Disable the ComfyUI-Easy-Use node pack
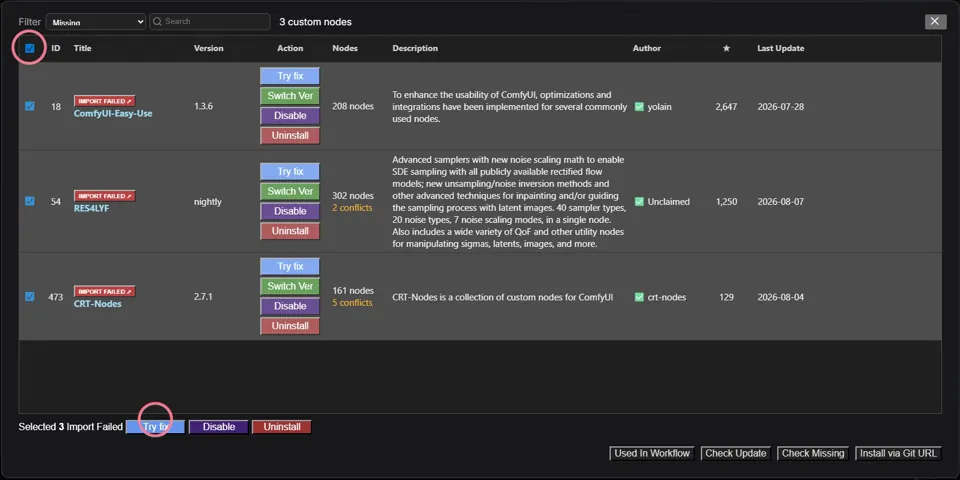The image size is (960, 480). pos(290,116)
